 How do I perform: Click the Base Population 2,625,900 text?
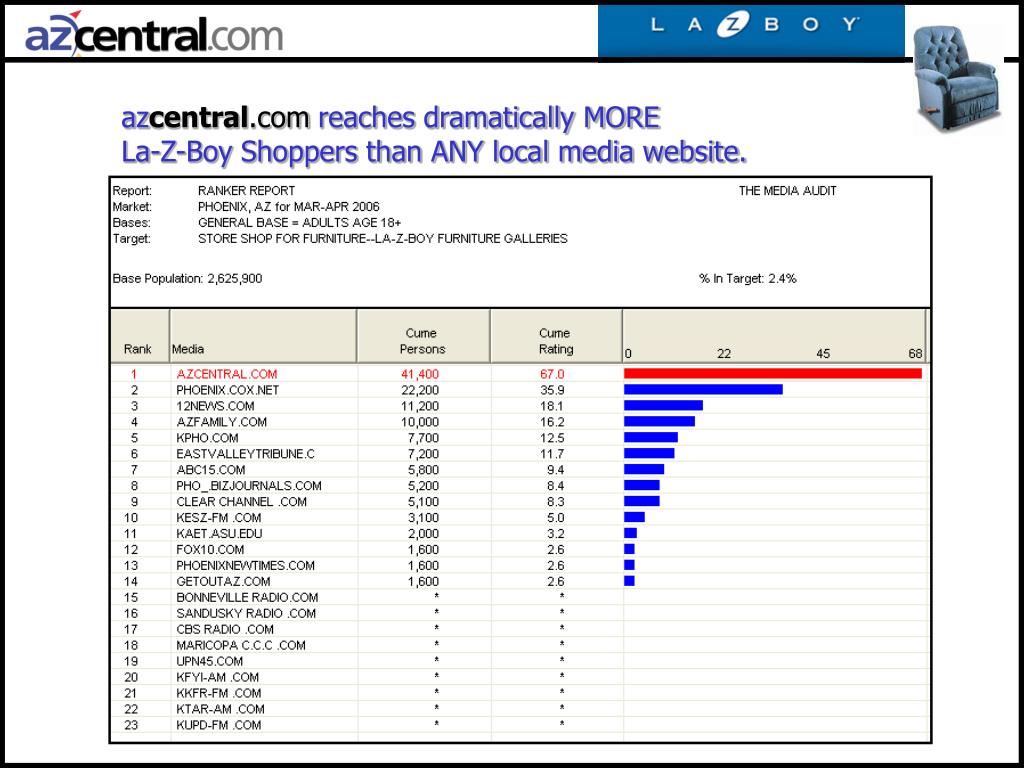[x=187, y=279]
